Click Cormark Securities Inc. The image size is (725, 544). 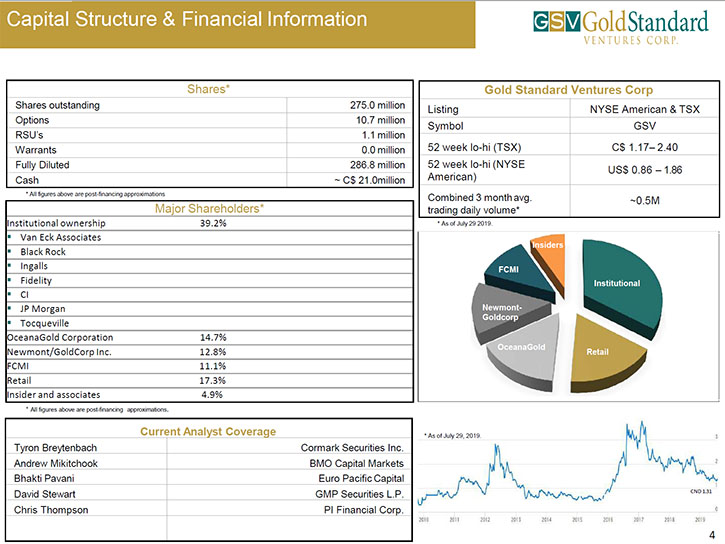[x=352, y=448]
